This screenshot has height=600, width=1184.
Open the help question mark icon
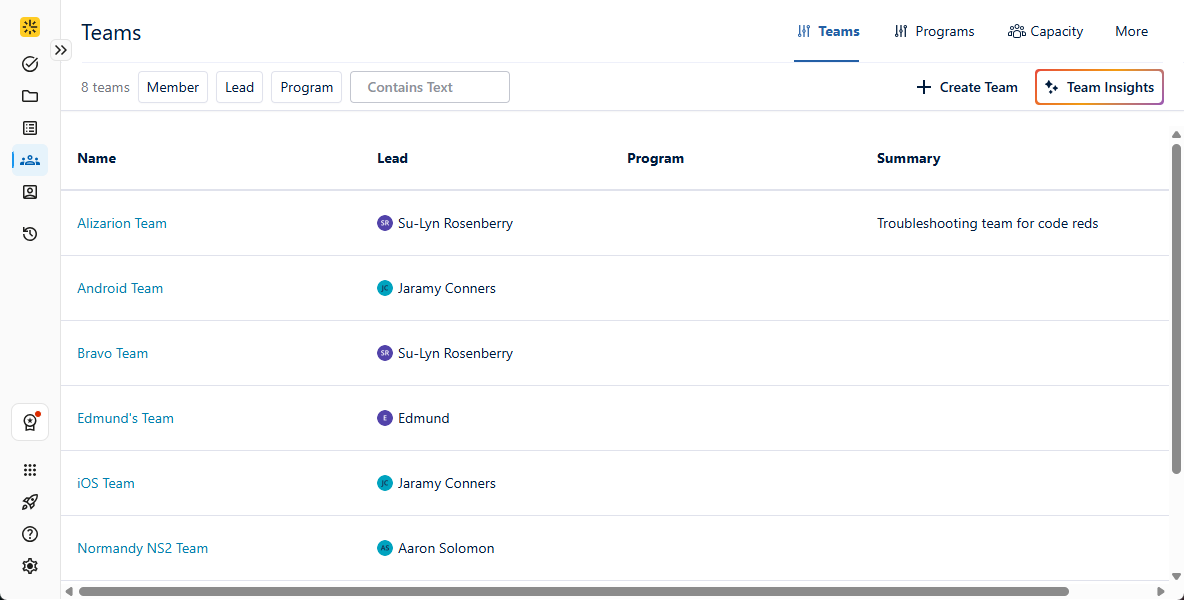(29, 533)
